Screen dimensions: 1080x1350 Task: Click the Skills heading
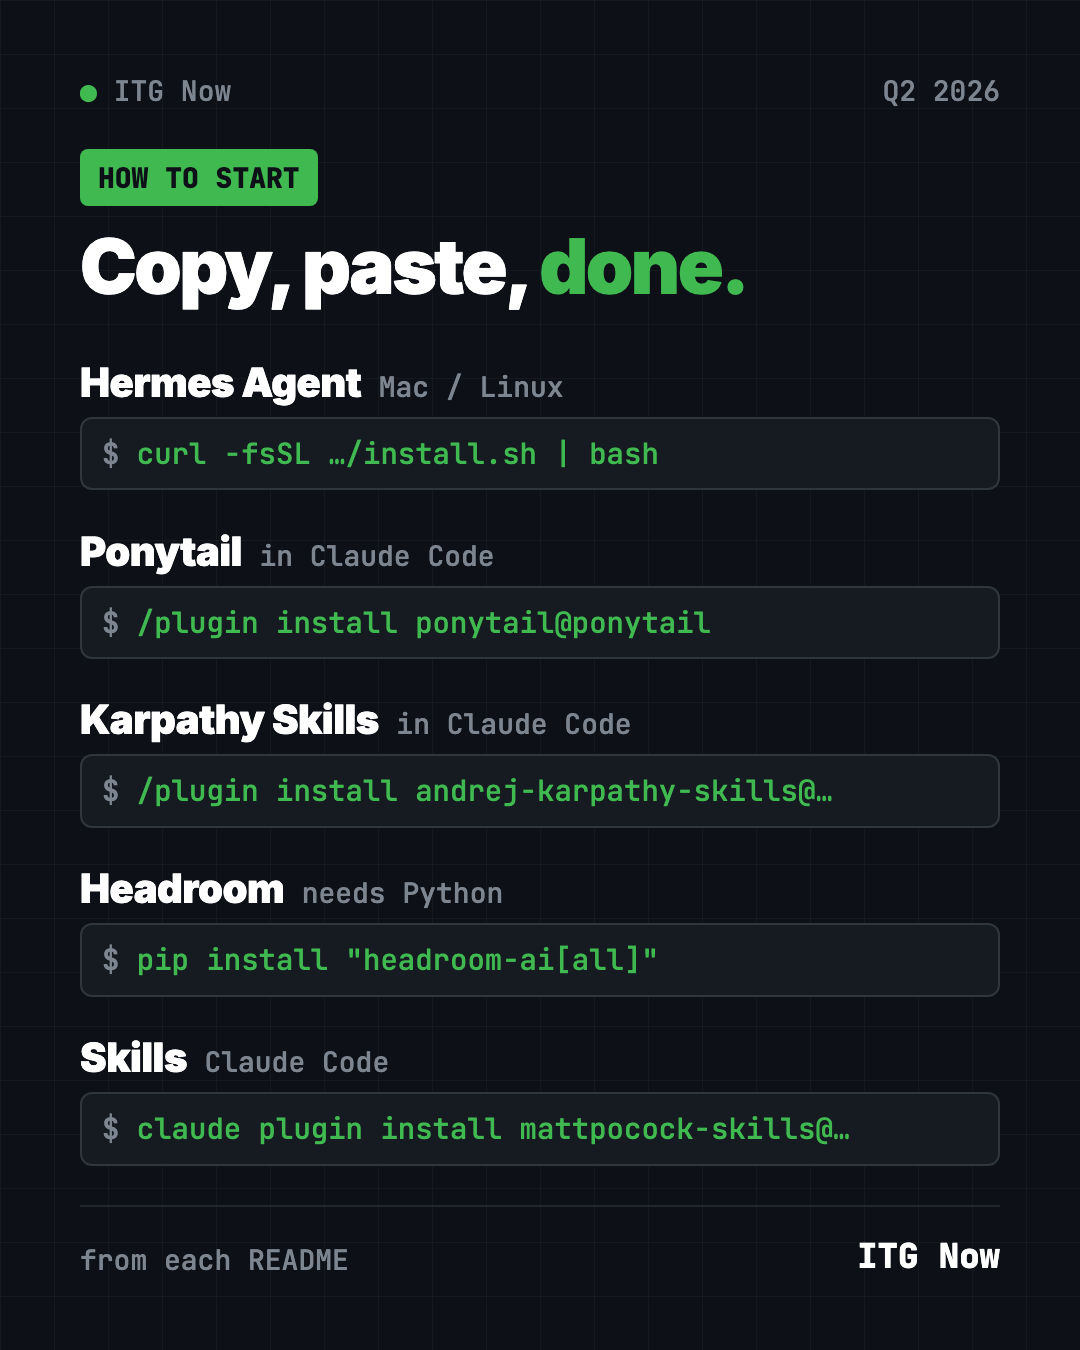tap(133, 1059)
